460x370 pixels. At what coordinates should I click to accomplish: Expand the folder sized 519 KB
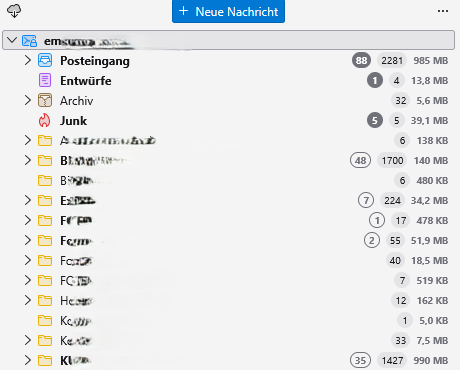(x=28, y=280)
